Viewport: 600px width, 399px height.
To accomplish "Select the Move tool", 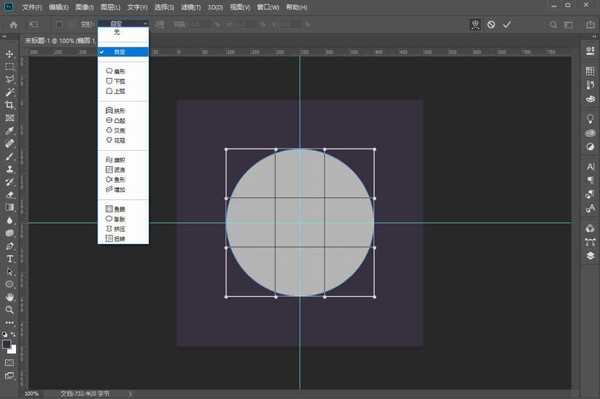I will pos(10,54).
